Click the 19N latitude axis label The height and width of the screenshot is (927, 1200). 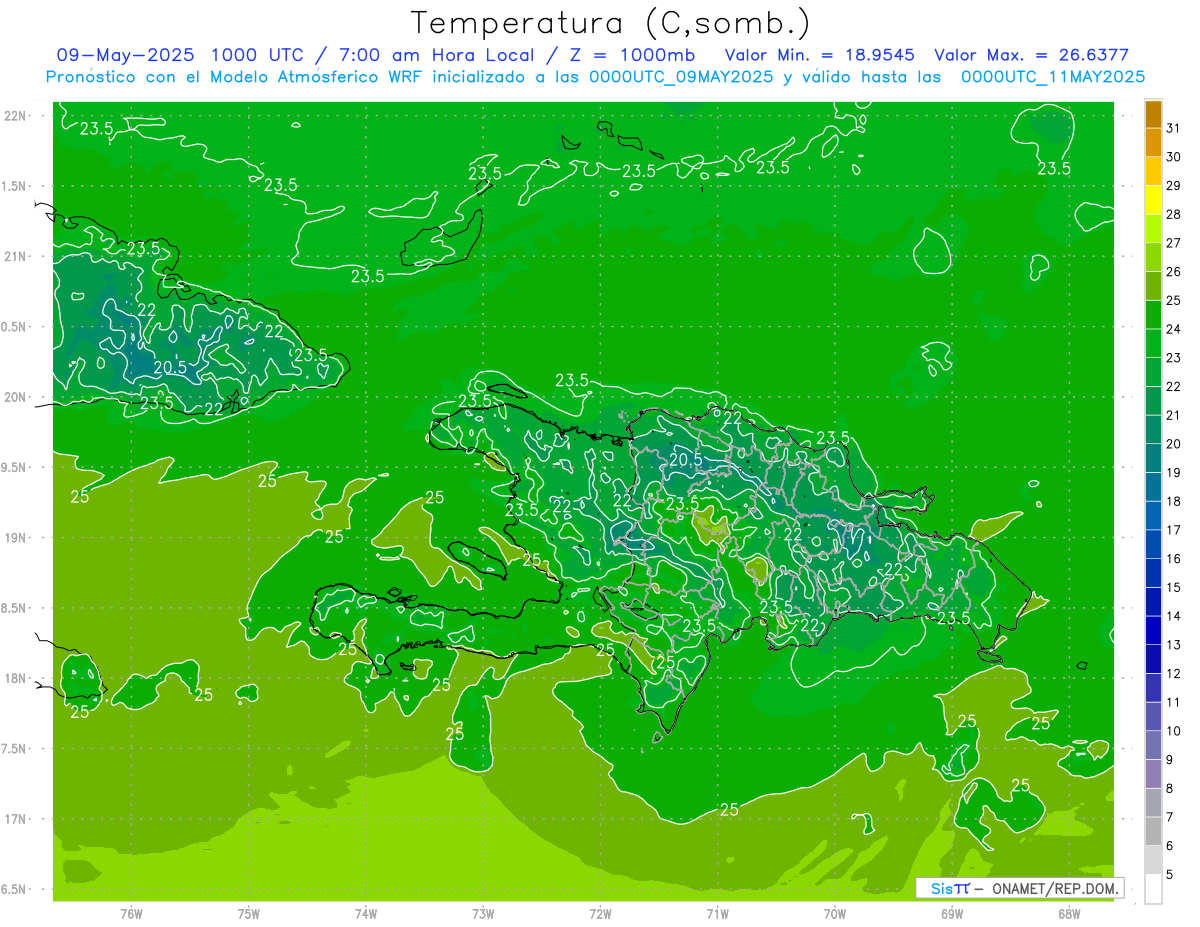14,537
